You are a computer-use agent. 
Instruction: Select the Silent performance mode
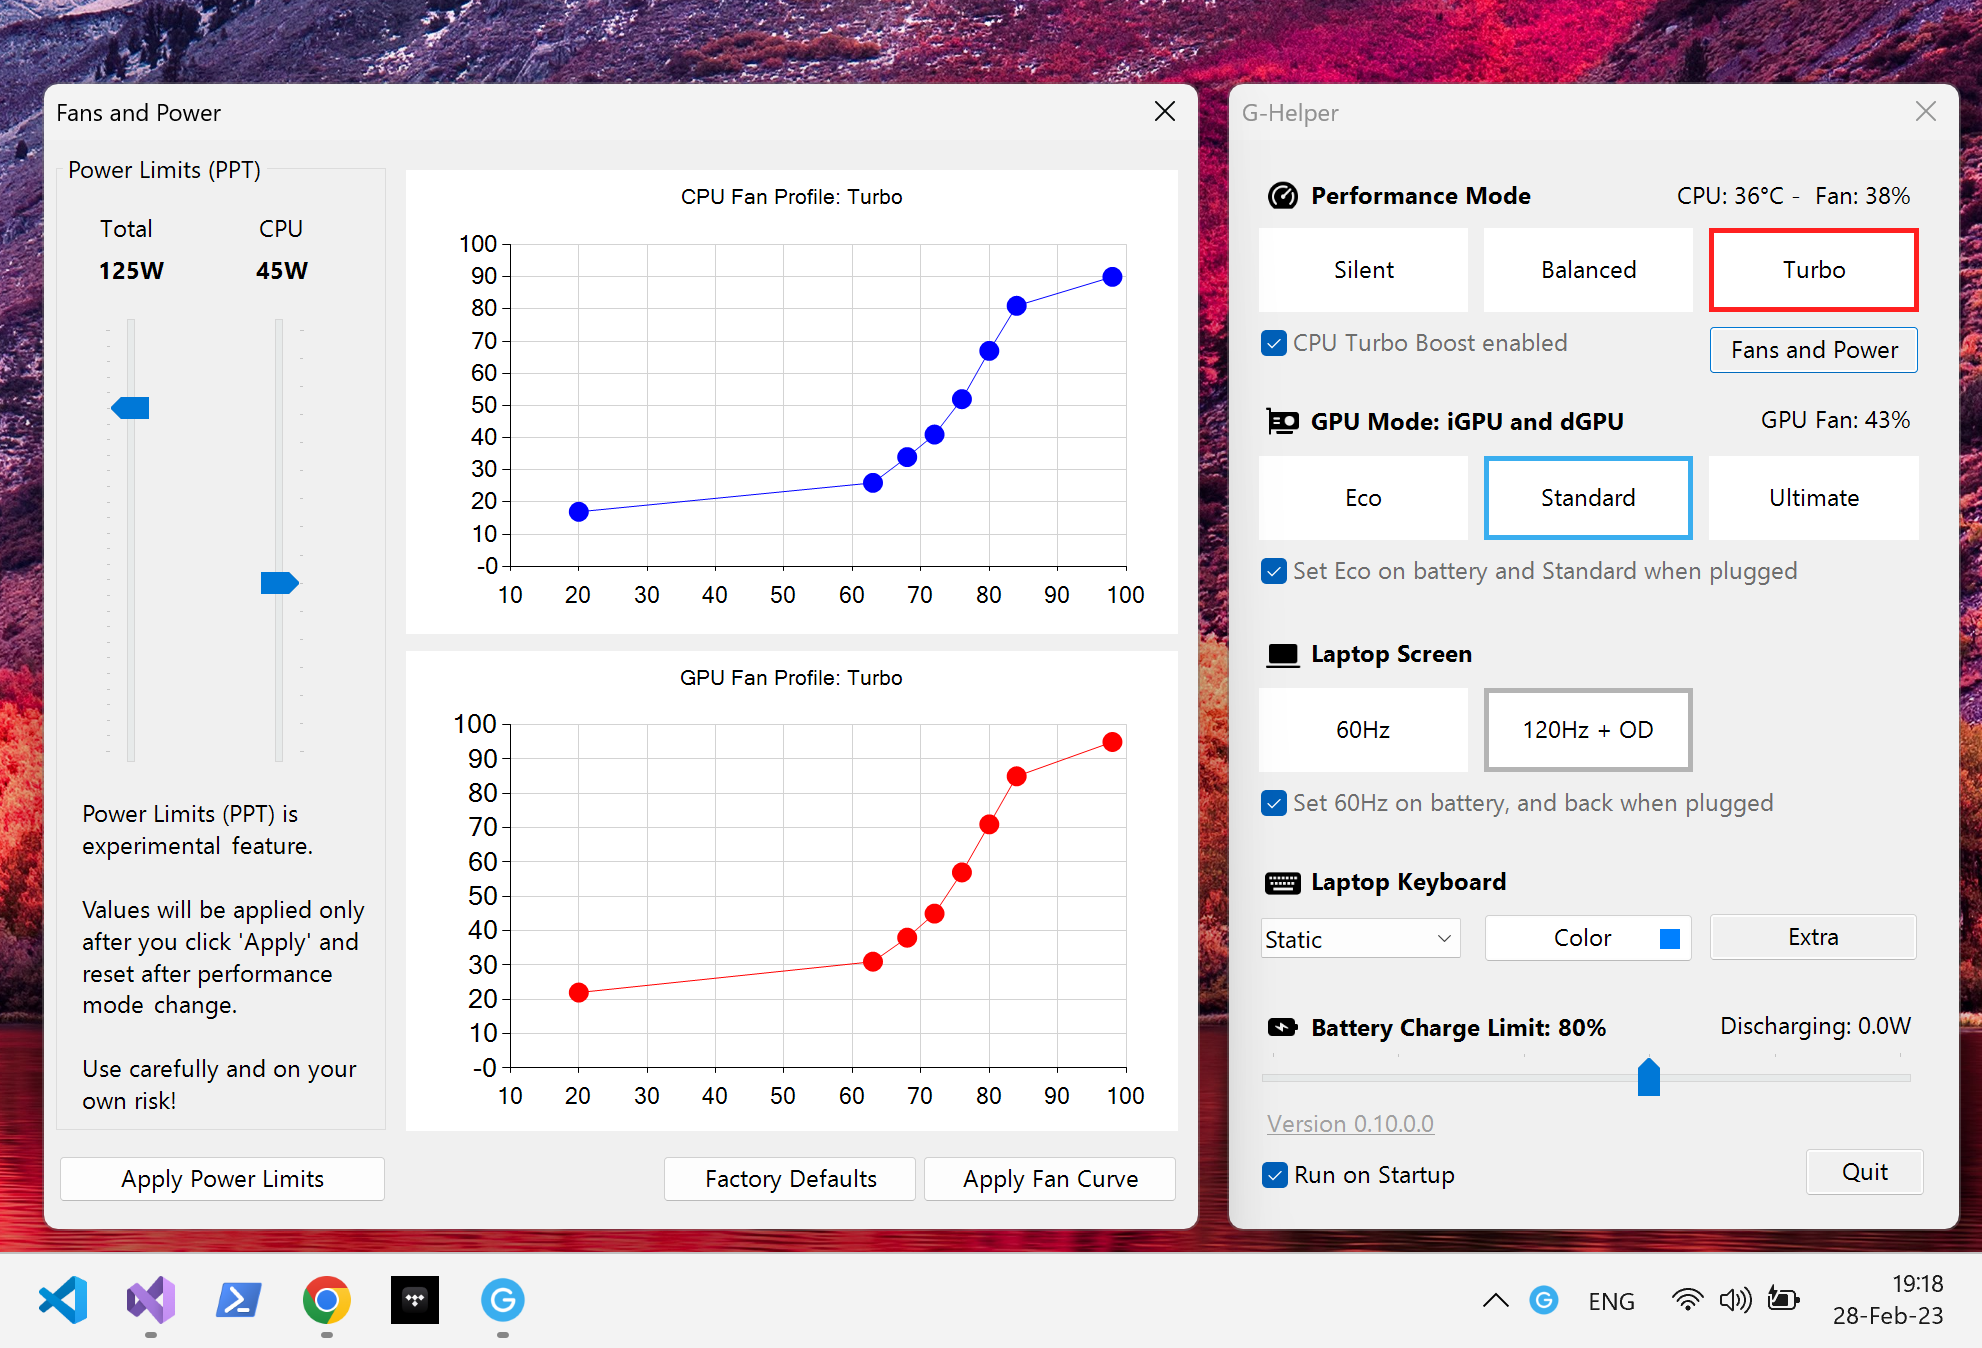pos(1363,270)
